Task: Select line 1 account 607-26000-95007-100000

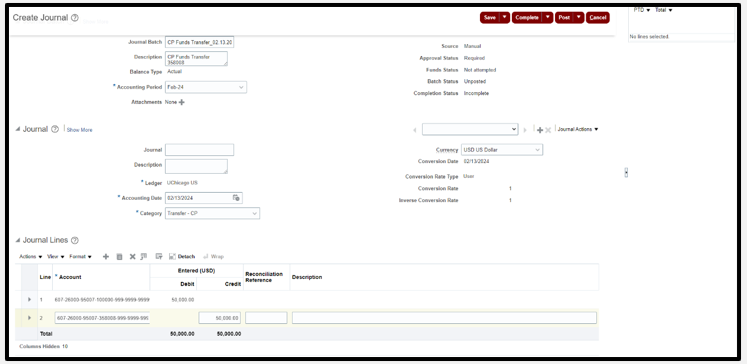Action: (x=102, y=300)
